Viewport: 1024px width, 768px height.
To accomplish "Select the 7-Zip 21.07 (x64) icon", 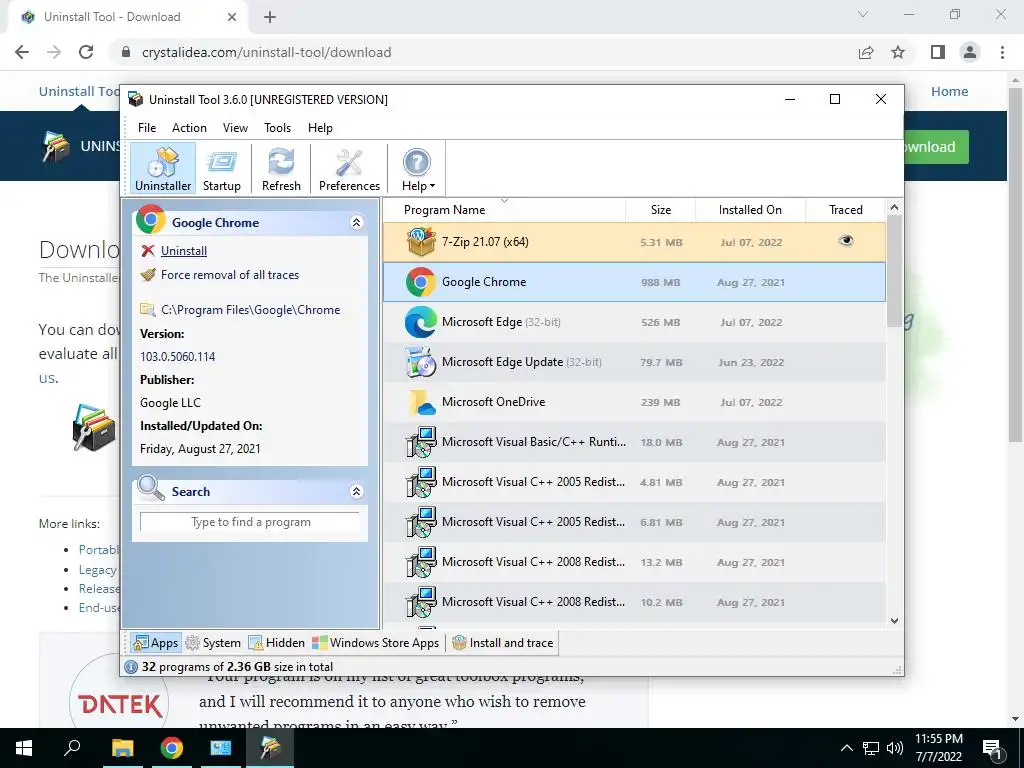I will pyautogui.click(x=421, y=242).
